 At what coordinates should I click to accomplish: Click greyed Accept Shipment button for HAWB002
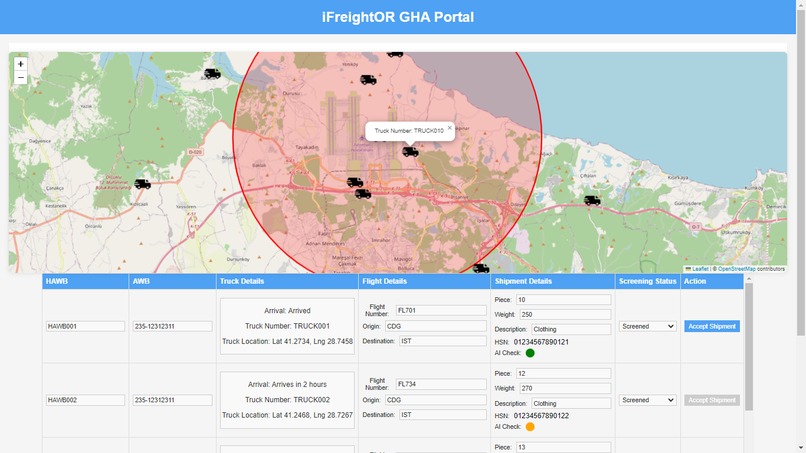coord(712,400)
